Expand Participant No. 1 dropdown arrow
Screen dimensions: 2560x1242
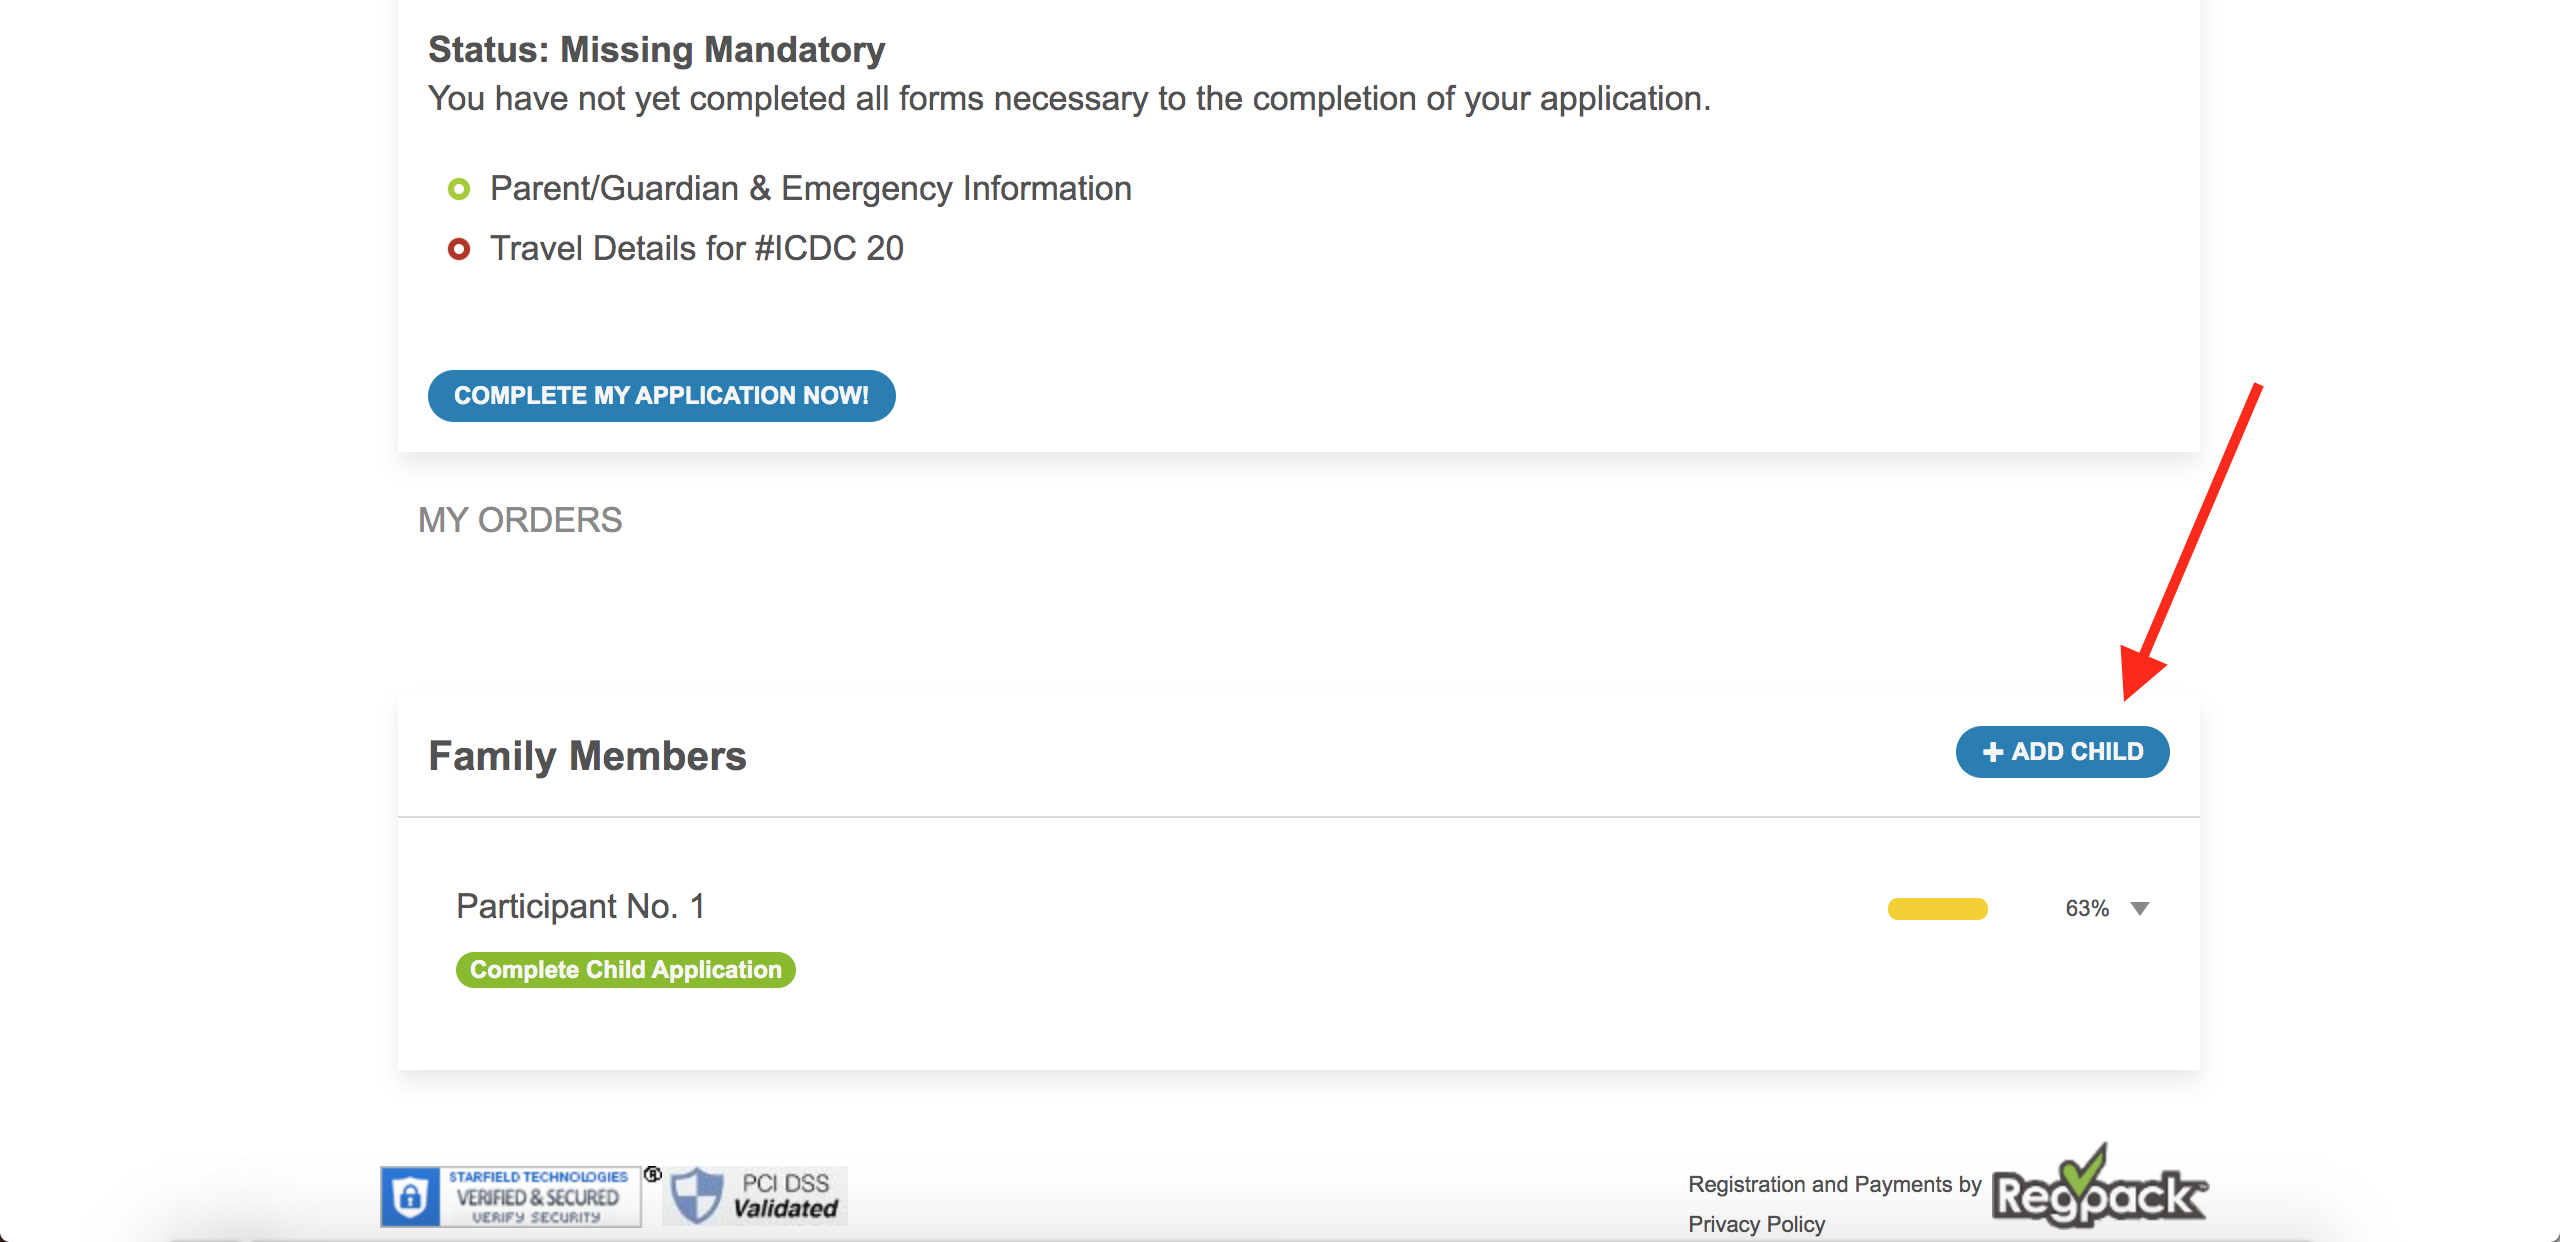[x=2140, y=909]
